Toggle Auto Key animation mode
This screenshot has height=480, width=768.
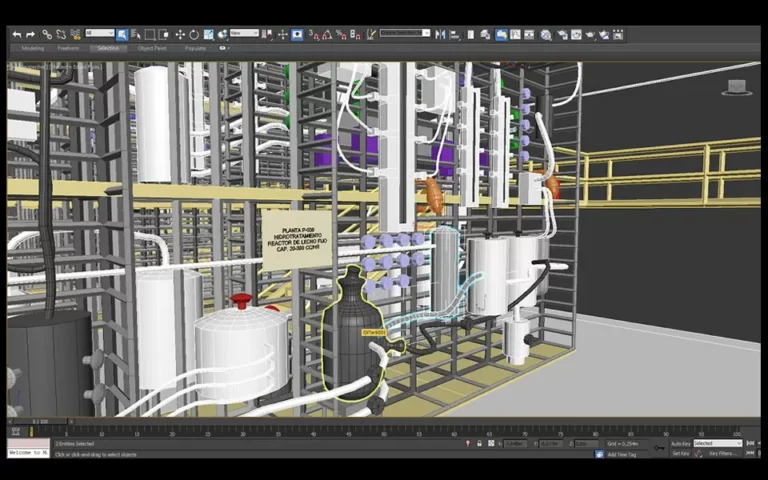tap(680, 443)
